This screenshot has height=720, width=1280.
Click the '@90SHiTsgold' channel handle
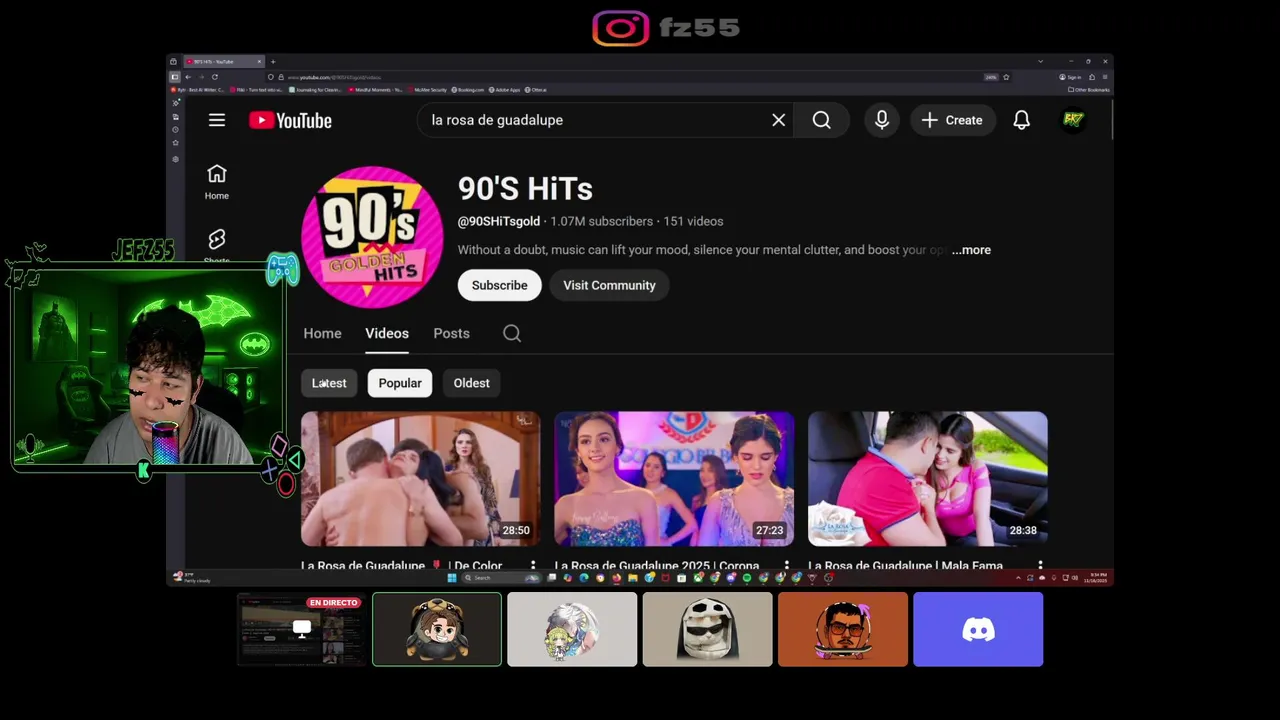tap(498, 221)
